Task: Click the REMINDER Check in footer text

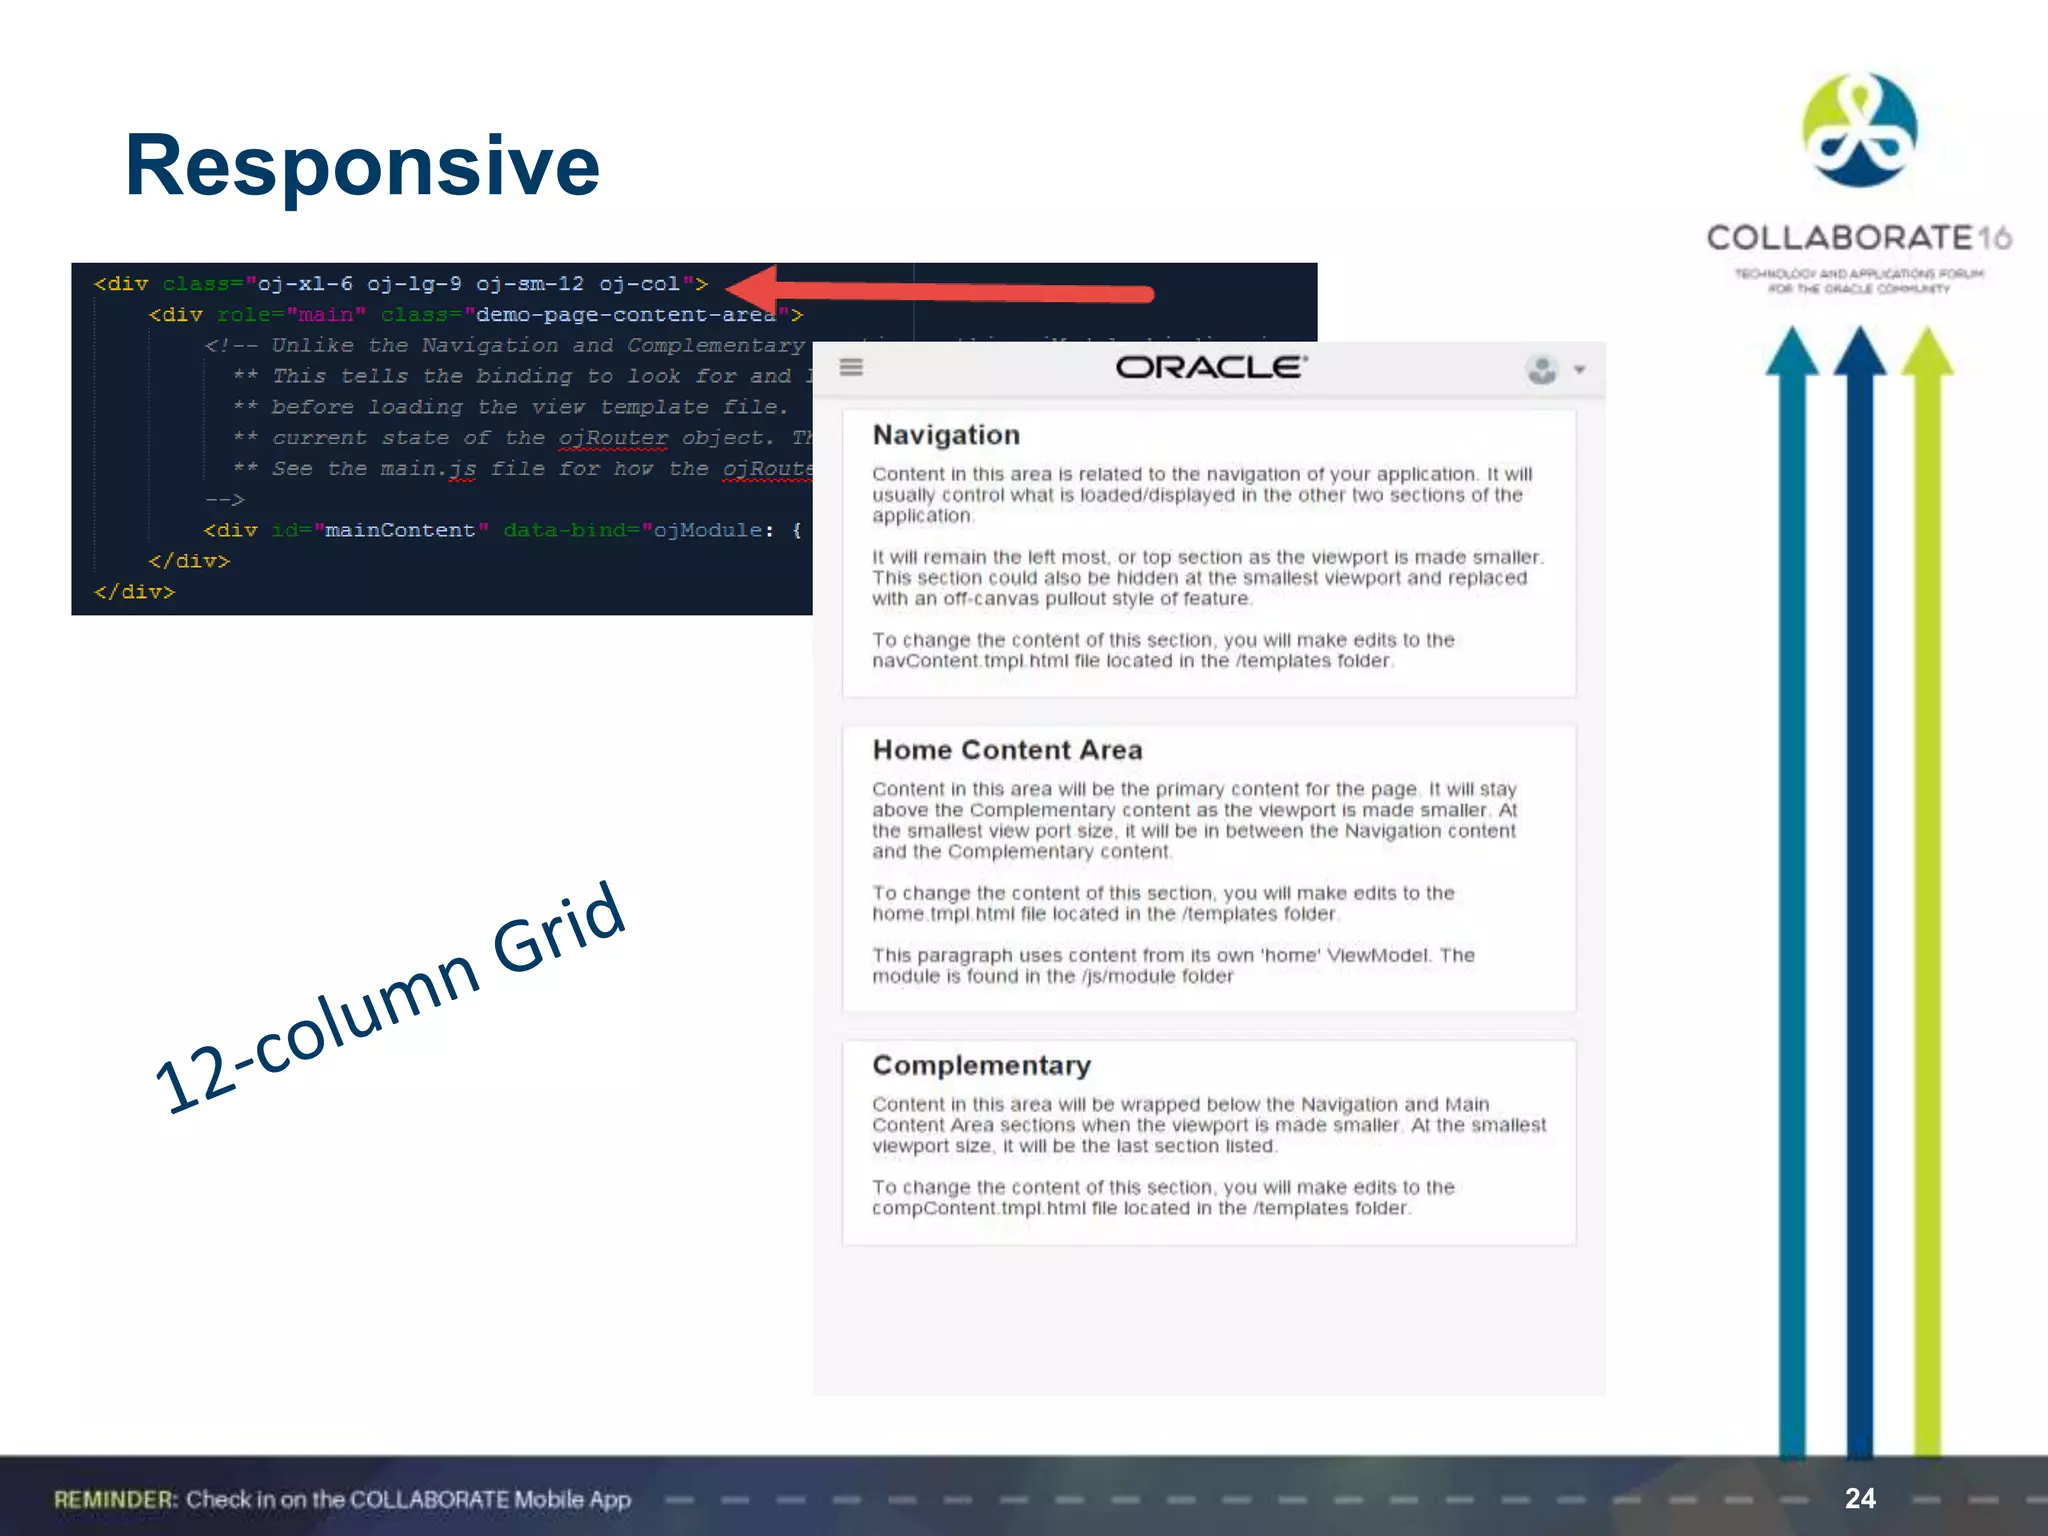Action: (x=342, y=1499)
